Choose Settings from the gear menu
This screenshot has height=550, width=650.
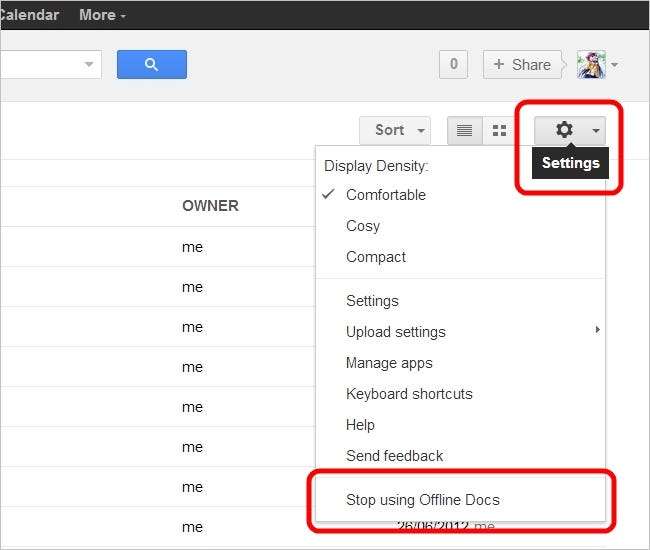(372, 301)
